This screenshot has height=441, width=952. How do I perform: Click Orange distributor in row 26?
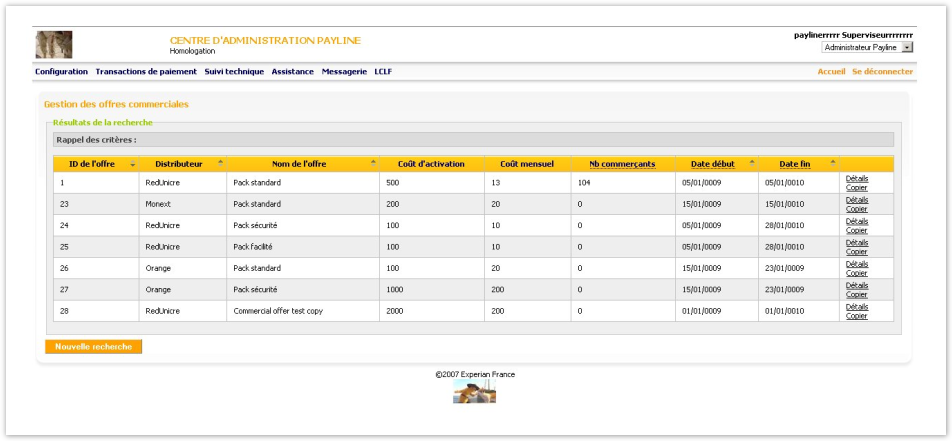[158, 268]
